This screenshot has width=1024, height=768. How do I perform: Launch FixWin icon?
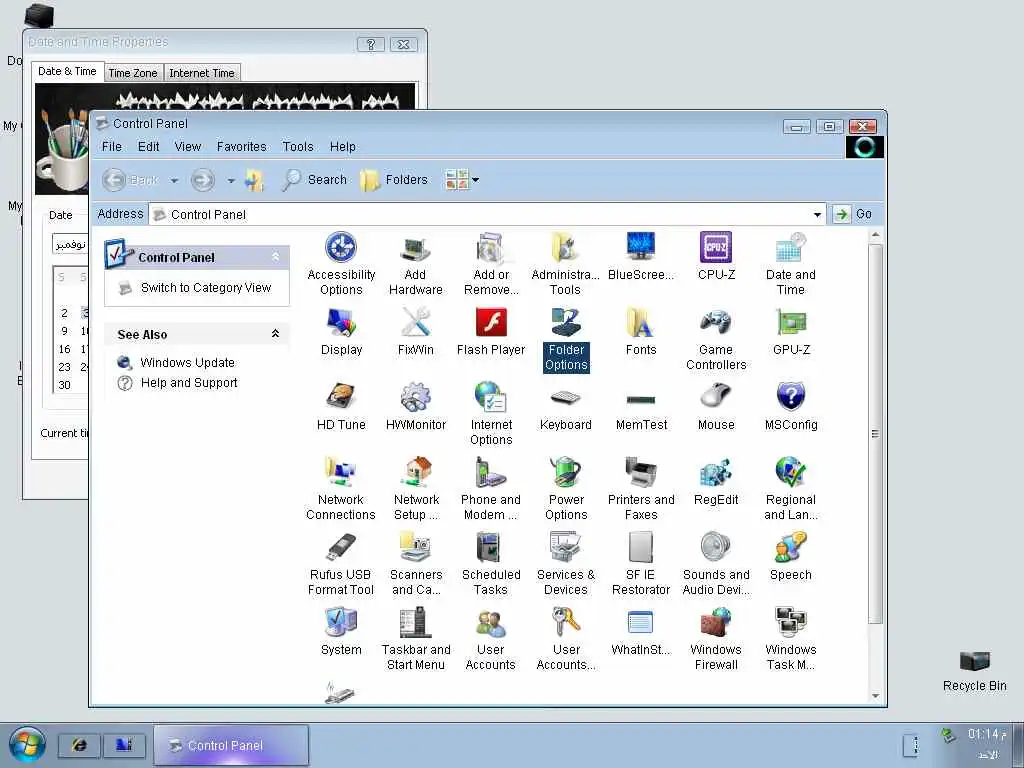coord(415,331)
